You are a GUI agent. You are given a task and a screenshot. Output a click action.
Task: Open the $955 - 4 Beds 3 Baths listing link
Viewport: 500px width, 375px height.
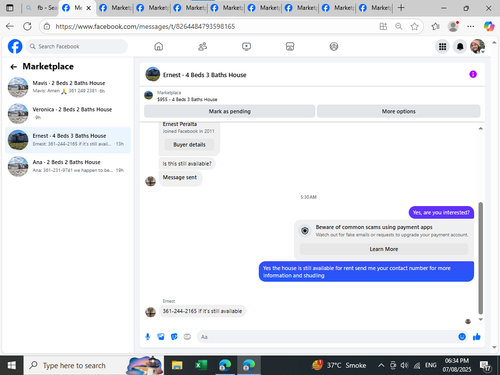click(187, 99)
